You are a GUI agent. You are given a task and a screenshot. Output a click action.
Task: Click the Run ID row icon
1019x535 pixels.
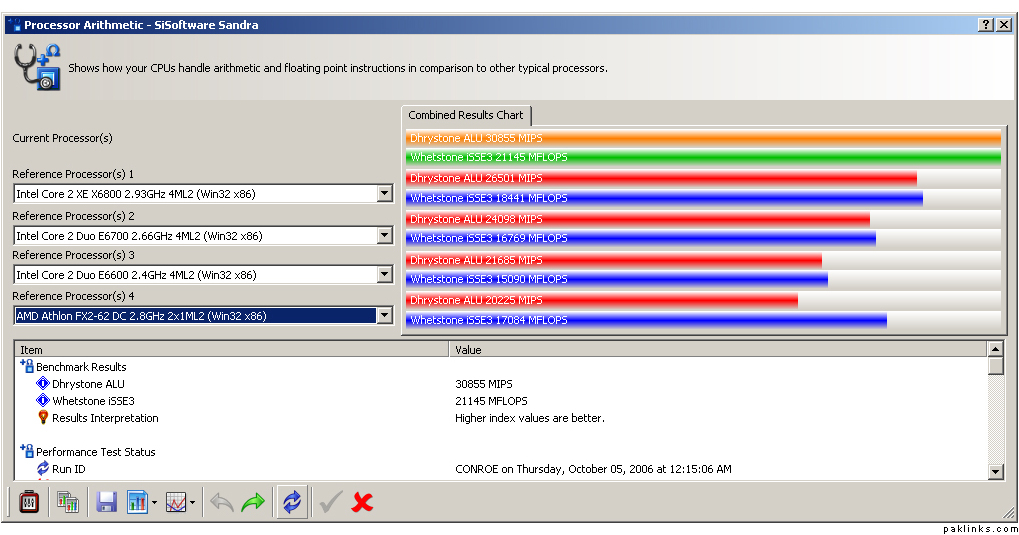point(43,469)
